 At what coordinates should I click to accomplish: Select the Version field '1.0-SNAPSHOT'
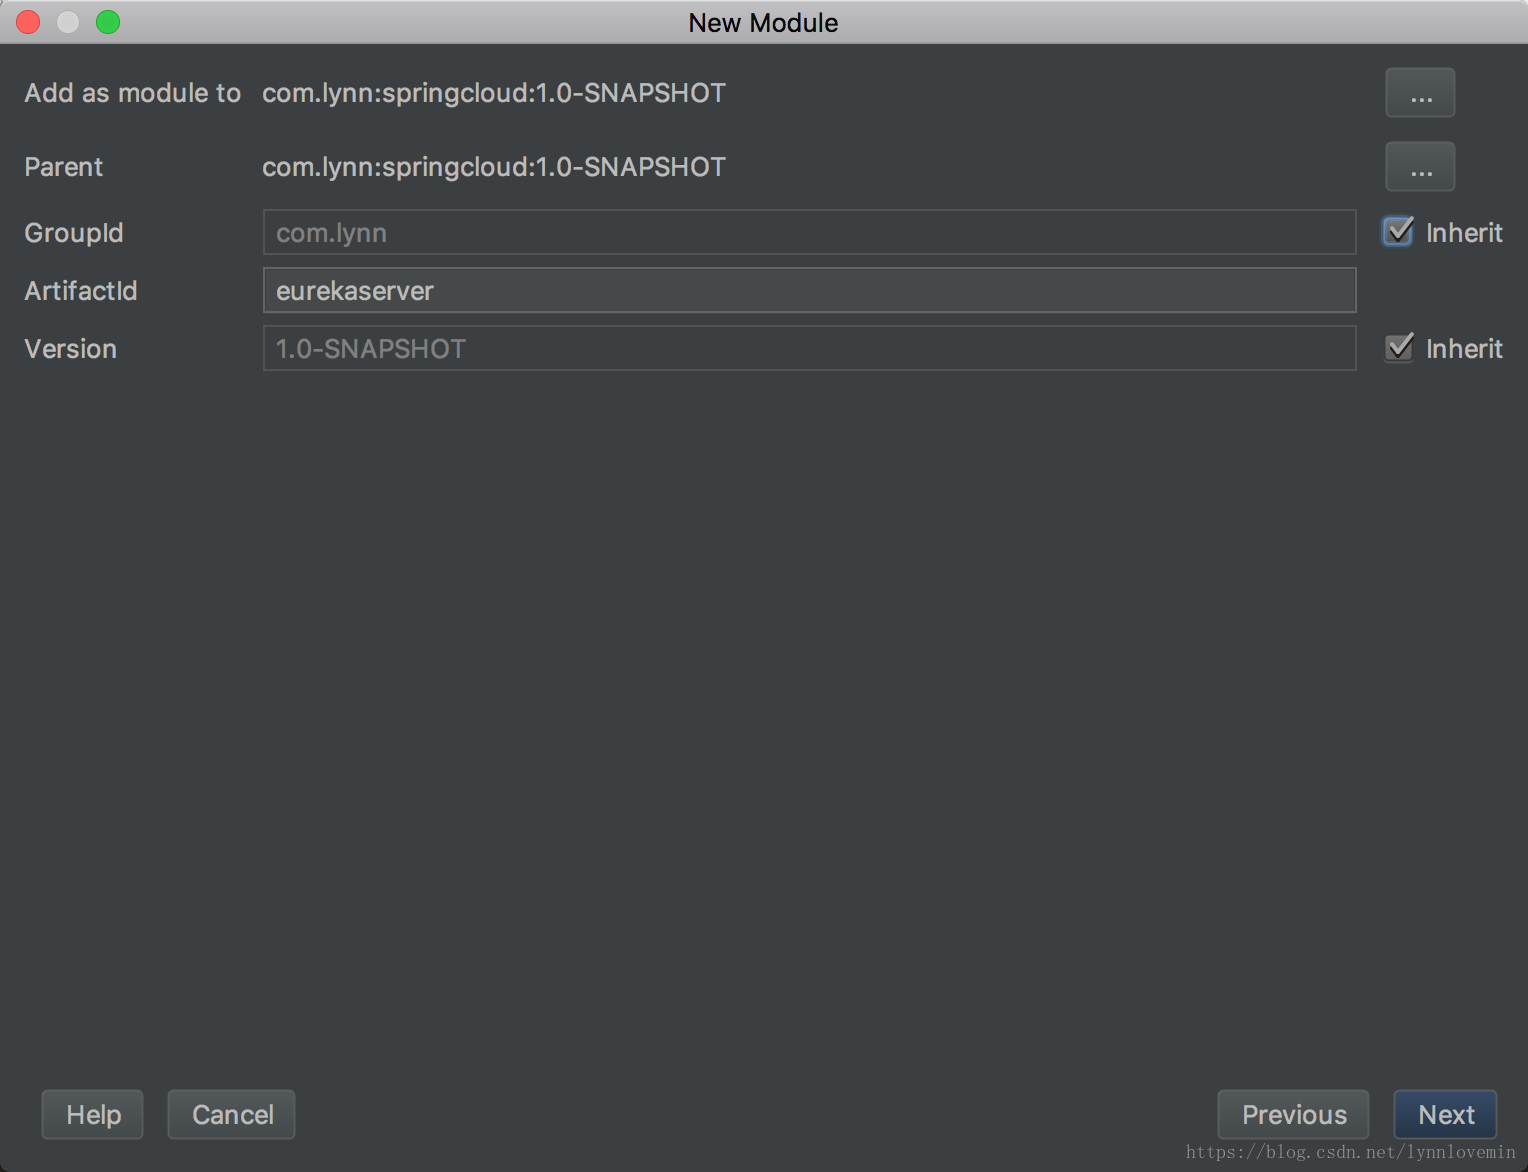pyautogui.click(x=809, y=349)
